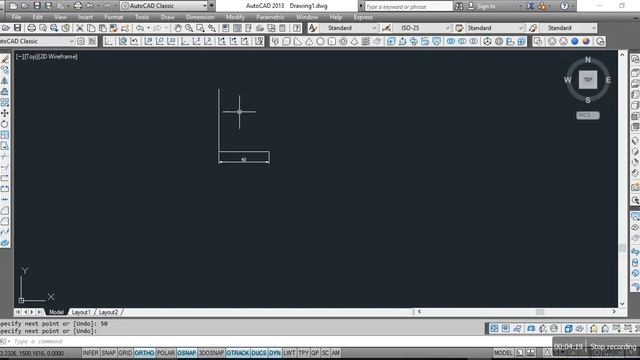Open the Dimension menu
Viewport: 640px width, 360px height.
(x=200, y=17)
